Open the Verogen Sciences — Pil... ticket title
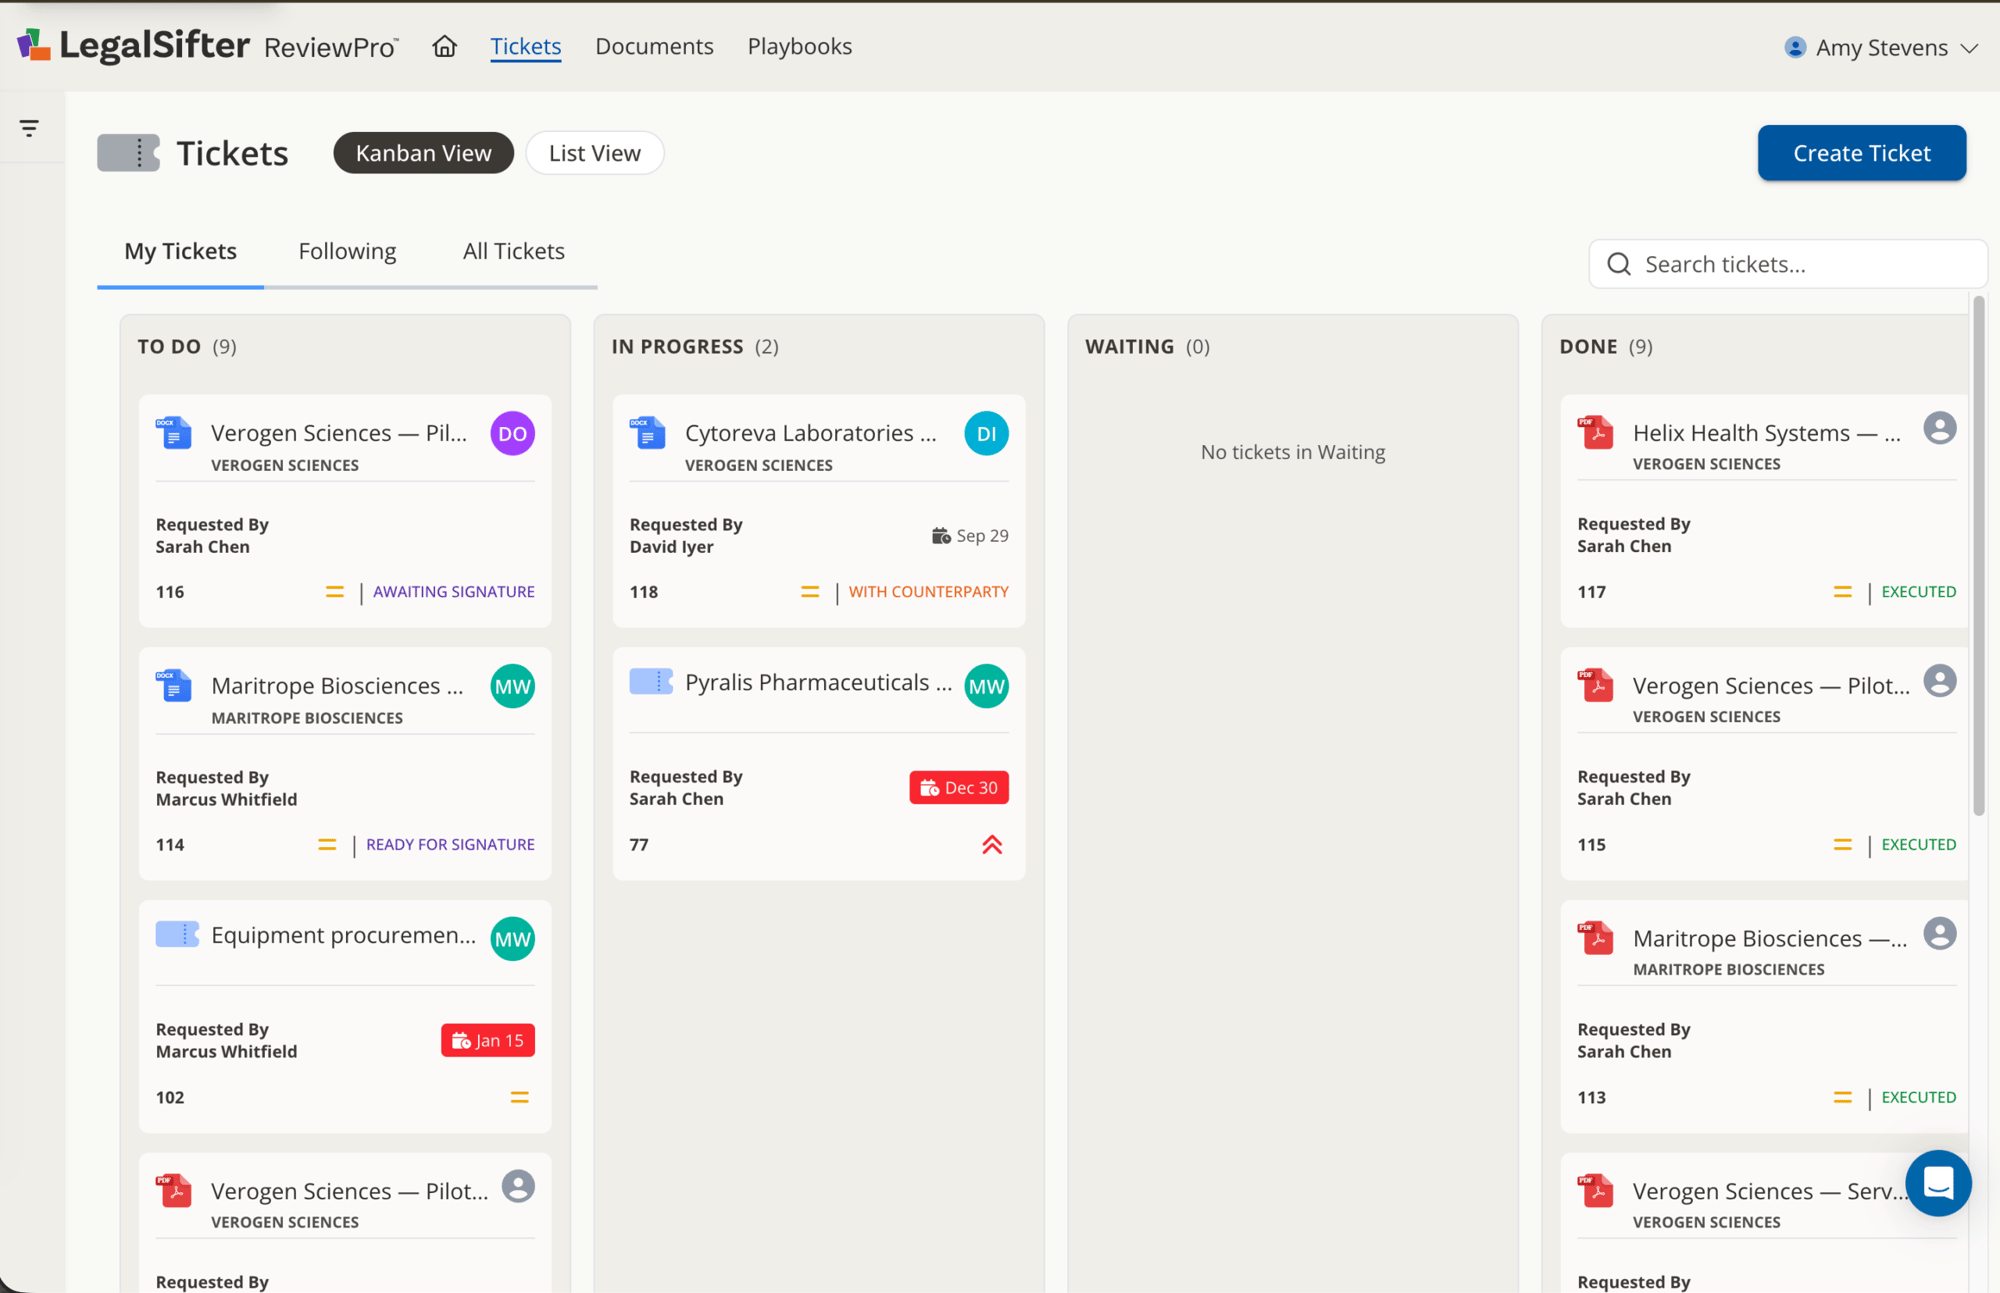 tap(339, 433)
